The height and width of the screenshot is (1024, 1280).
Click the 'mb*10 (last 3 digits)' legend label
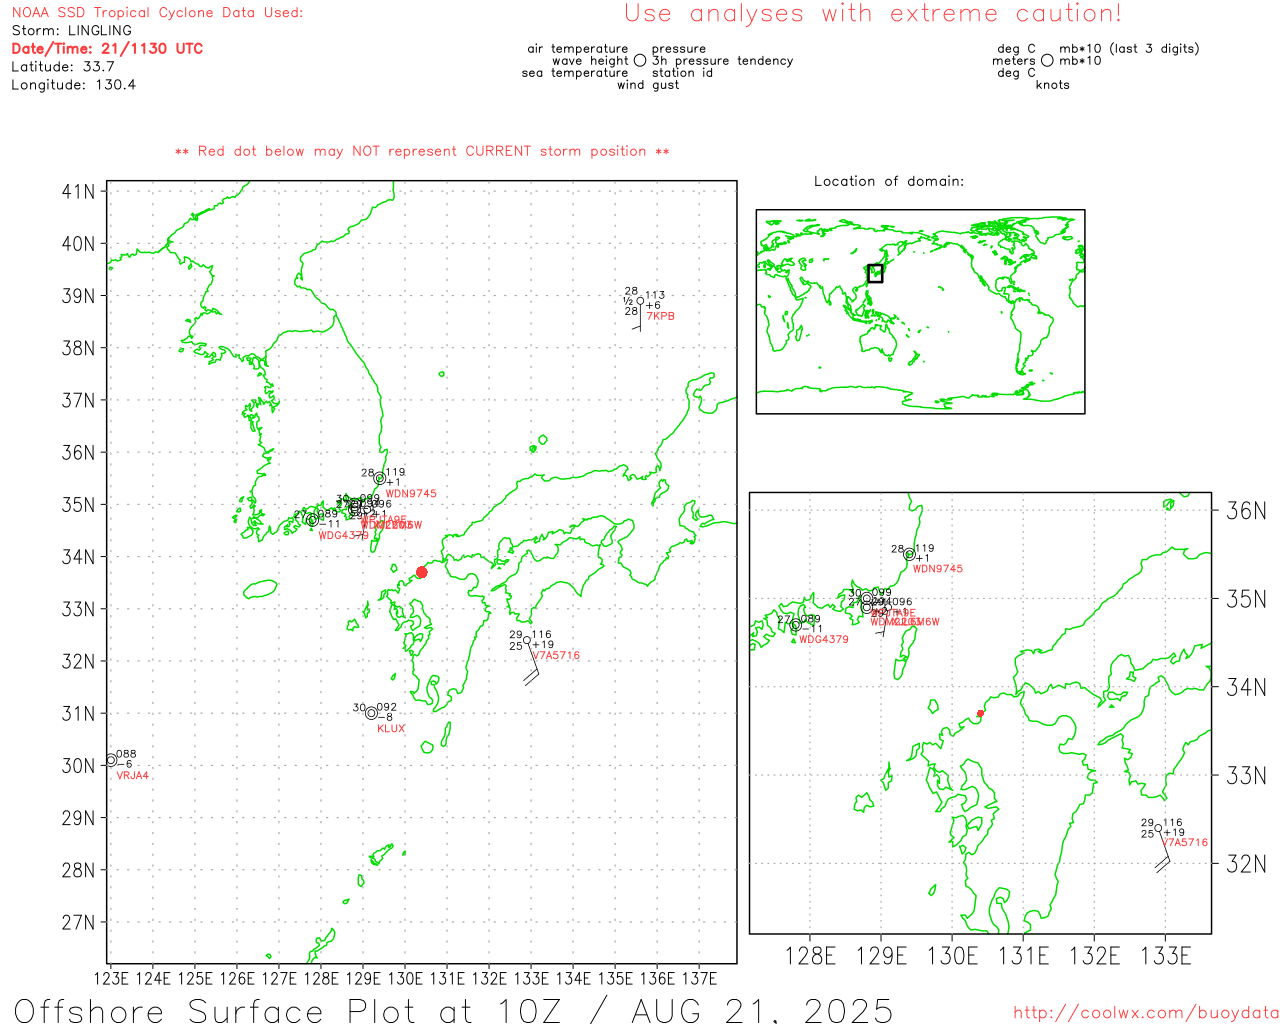[x=1129, y=48]
